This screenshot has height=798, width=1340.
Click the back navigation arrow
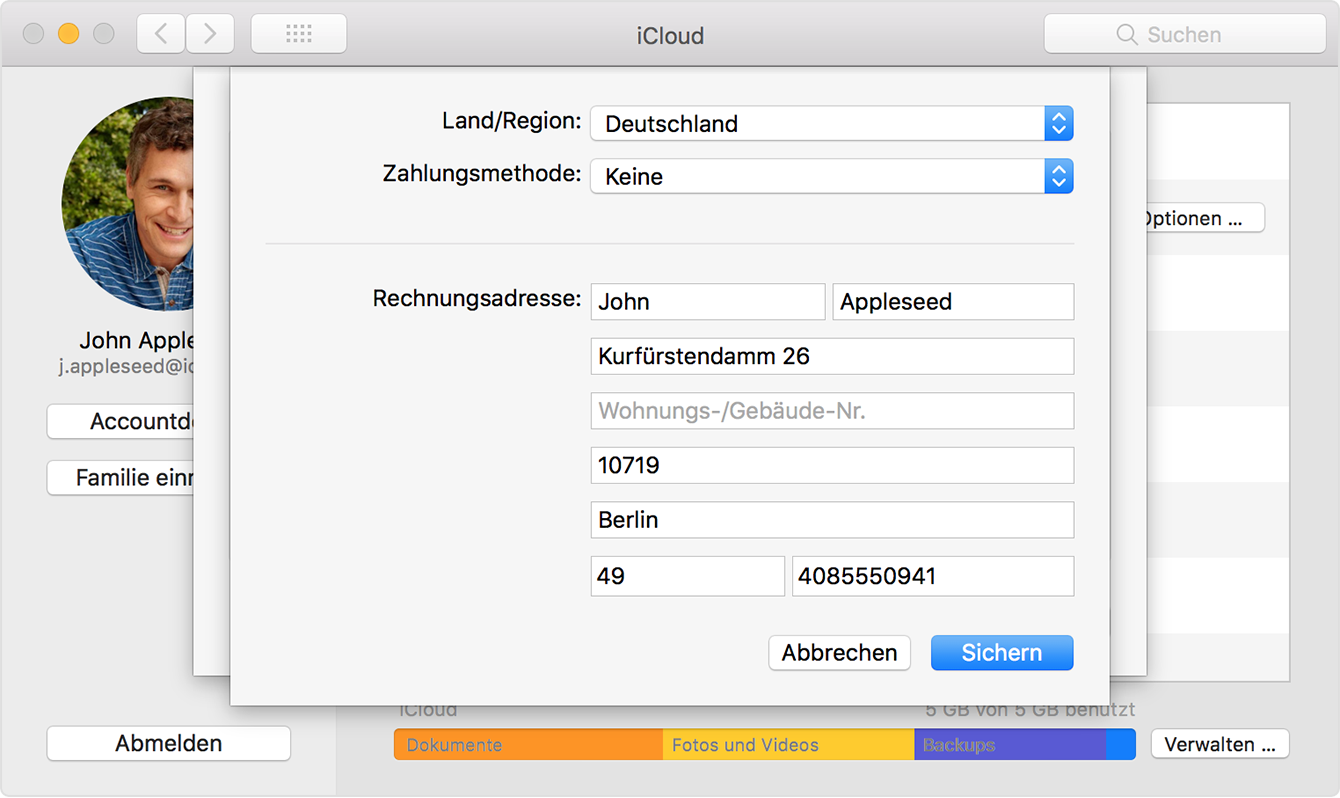coord(160,32)
